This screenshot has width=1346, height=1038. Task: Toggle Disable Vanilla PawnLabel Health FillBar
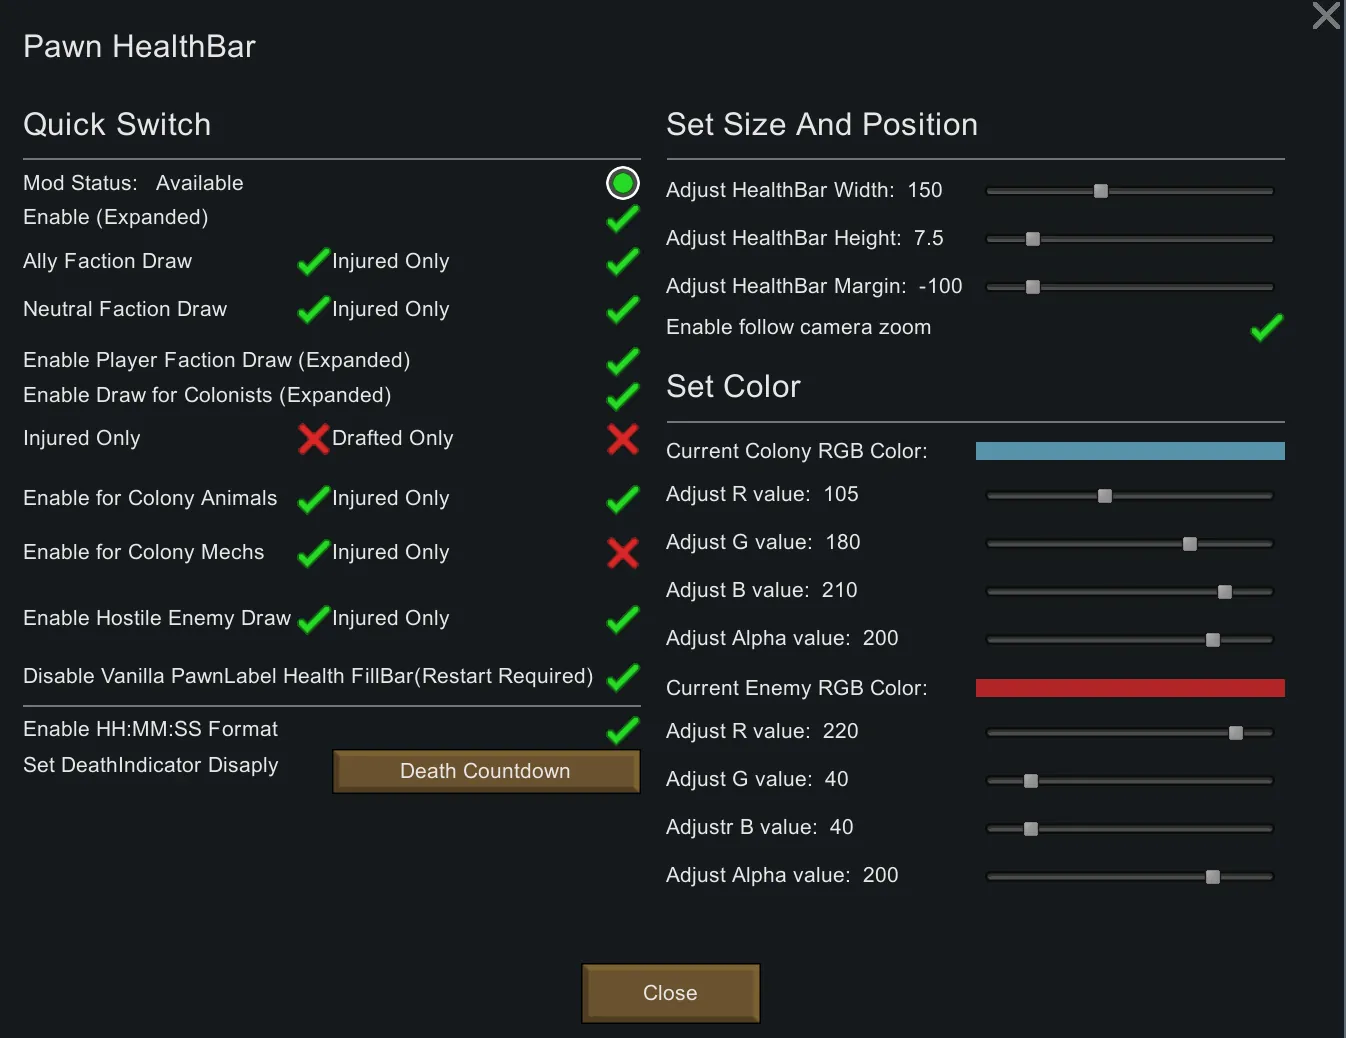pos(622,677)
